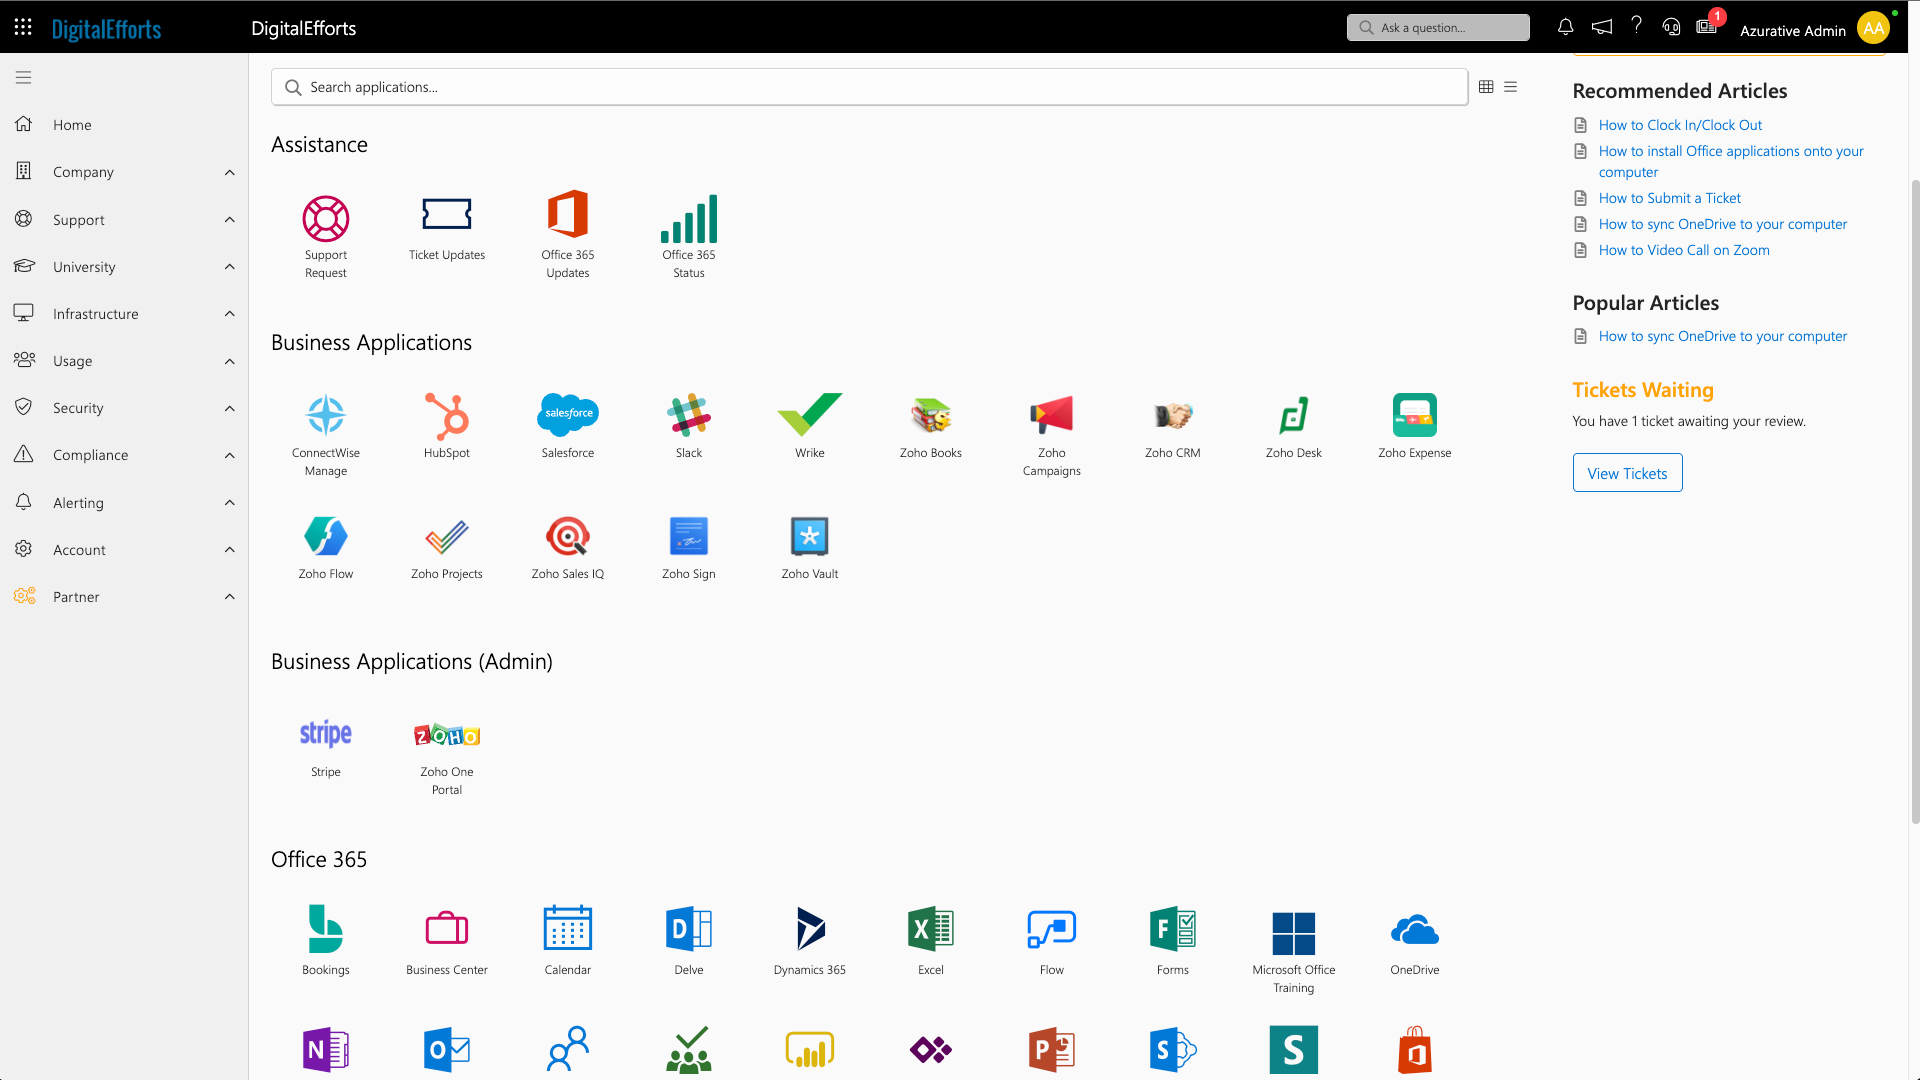
Task: Open How to Clock In/Clock Out article
Action: [x=1680, y=125]
